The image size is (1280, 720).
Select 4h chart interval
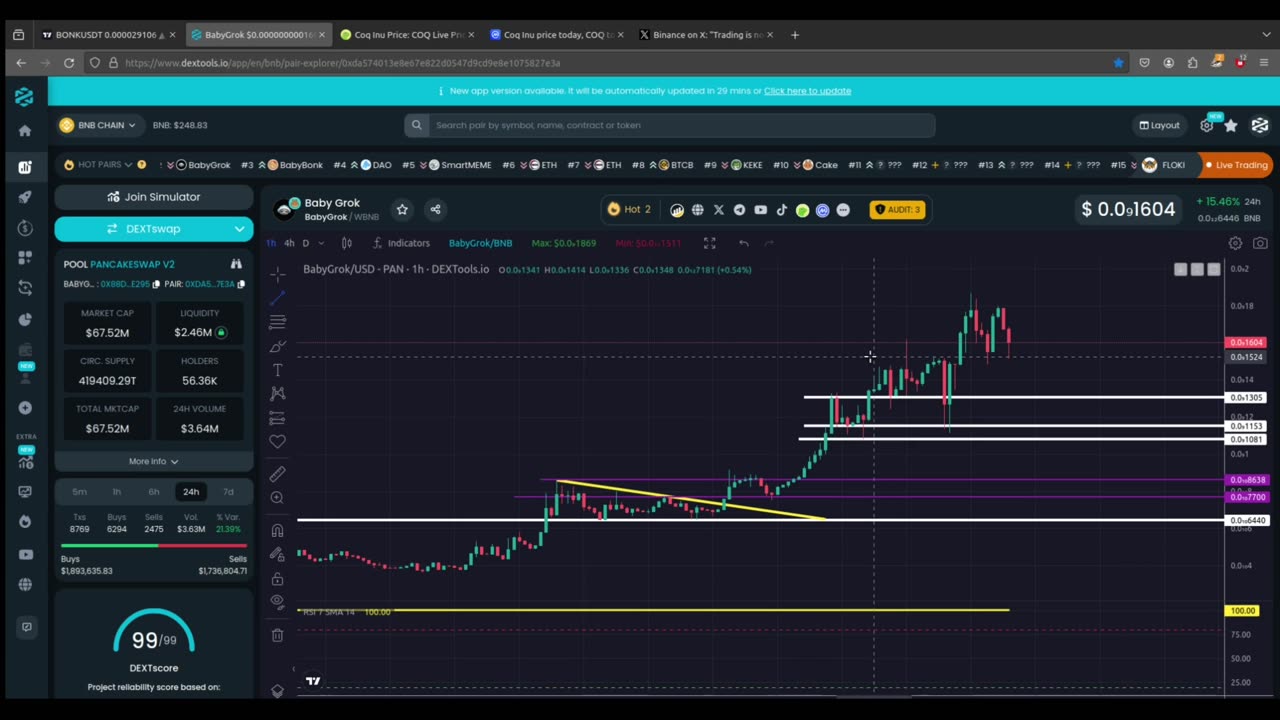289,243
